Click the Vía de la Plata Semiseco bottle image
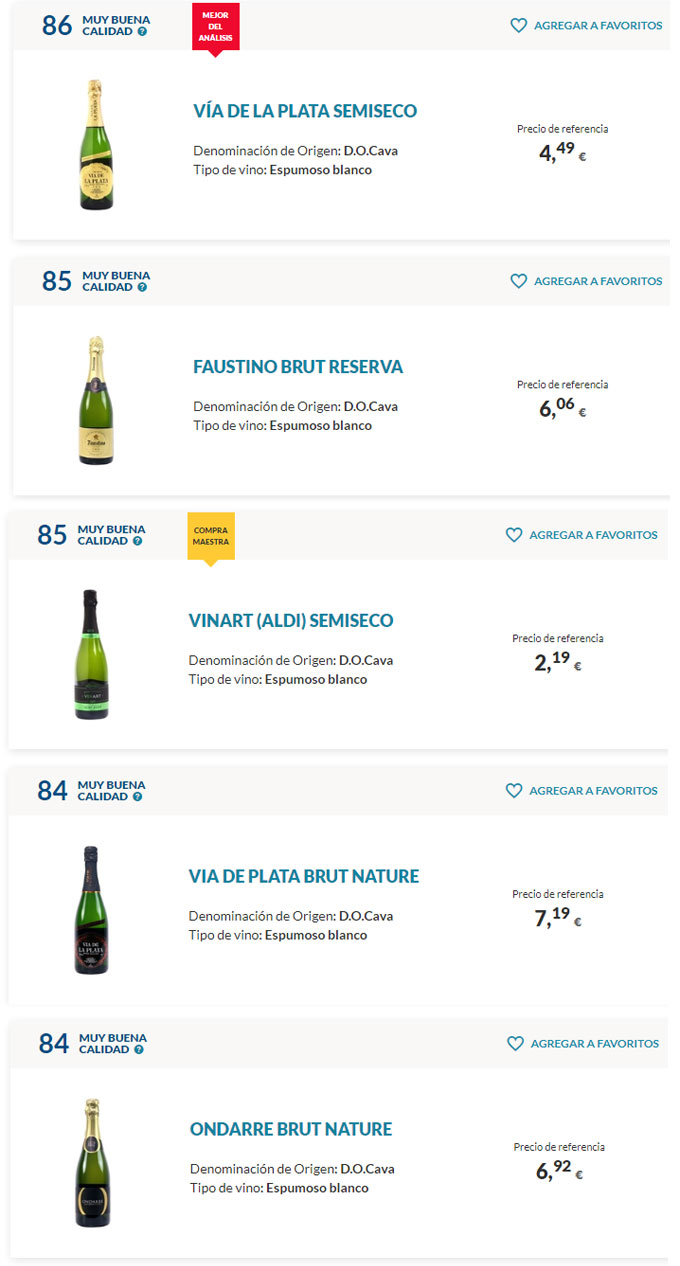Image resolution: width=680 pixels, height=1266 pixels. pos(96,145)
